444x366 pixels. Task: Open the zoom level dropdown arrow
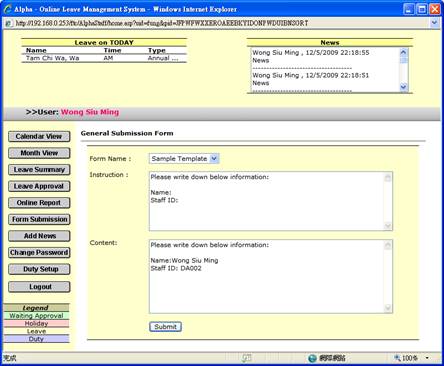(x=427, y=358)
